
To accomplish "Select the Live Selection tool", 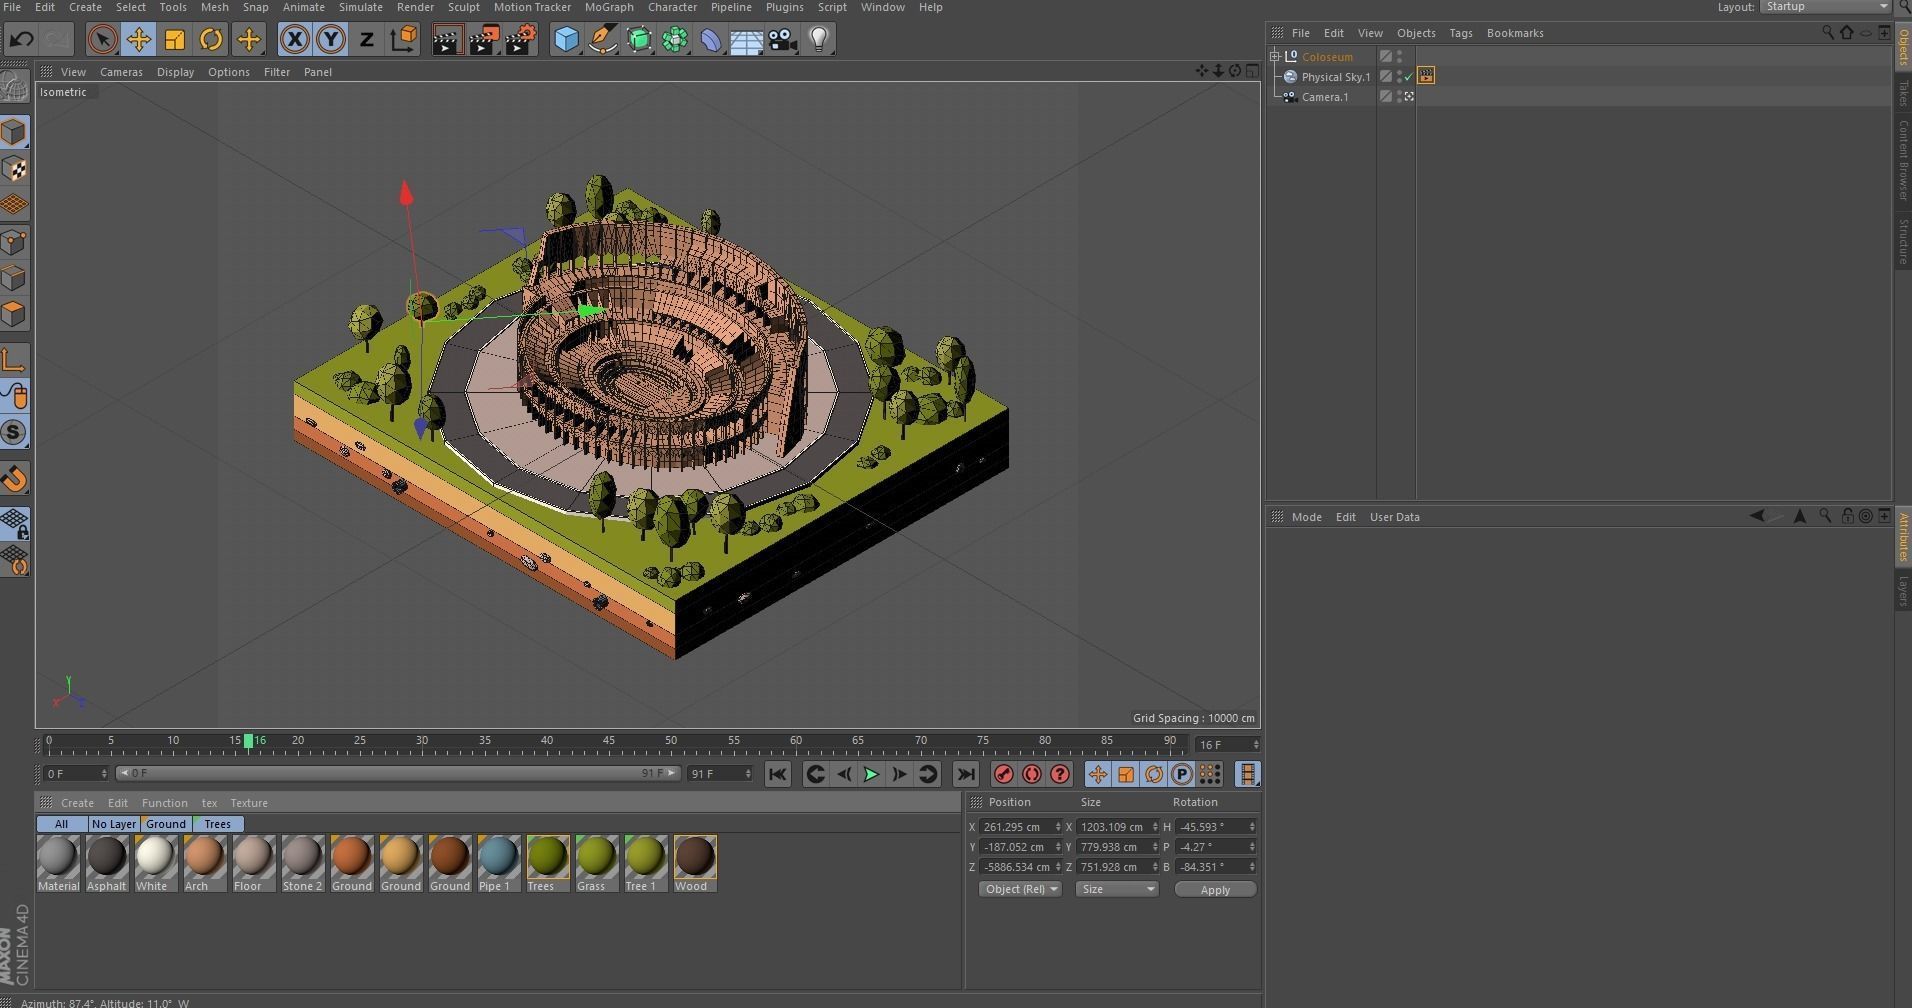I will tap(101, 40).
